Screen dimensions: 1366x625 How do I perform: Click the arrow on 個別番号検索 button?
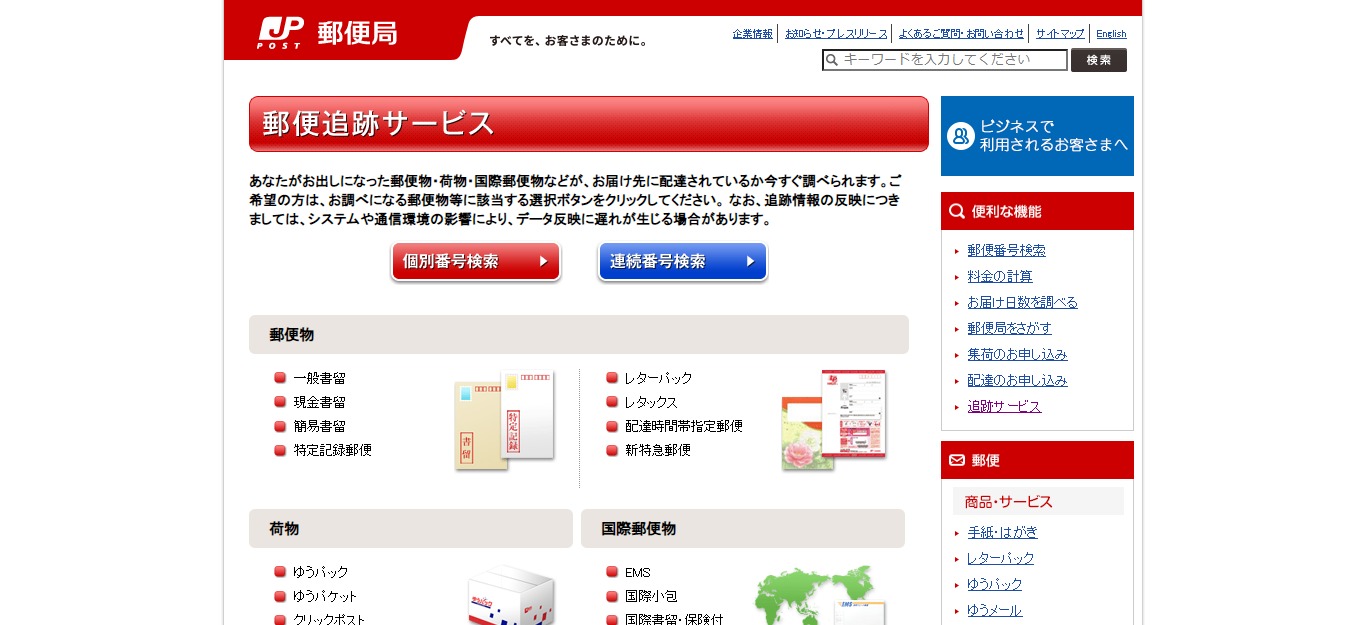tap(543, 261)
